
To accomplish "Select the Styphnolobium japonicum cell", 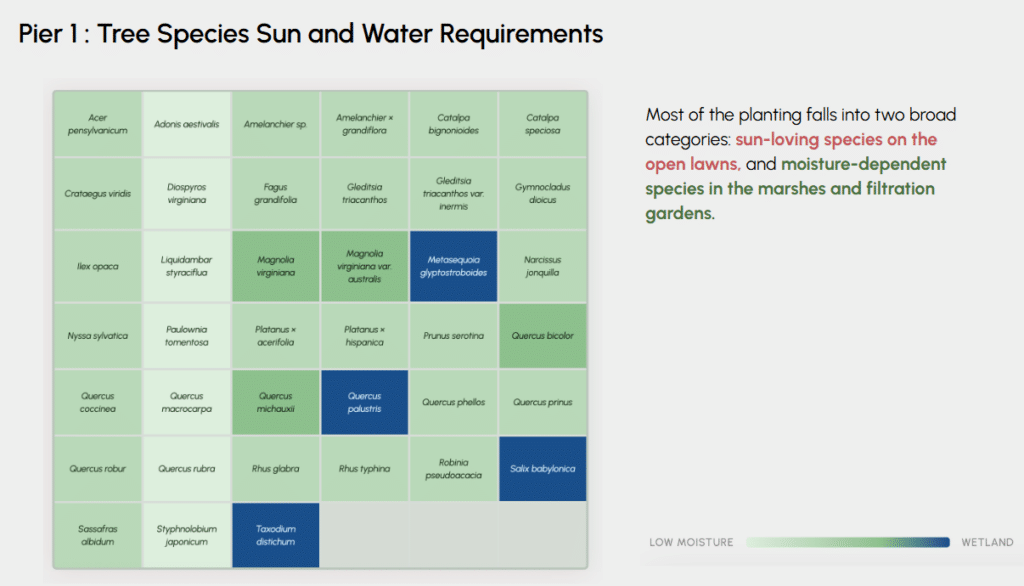I will [186, 535].
